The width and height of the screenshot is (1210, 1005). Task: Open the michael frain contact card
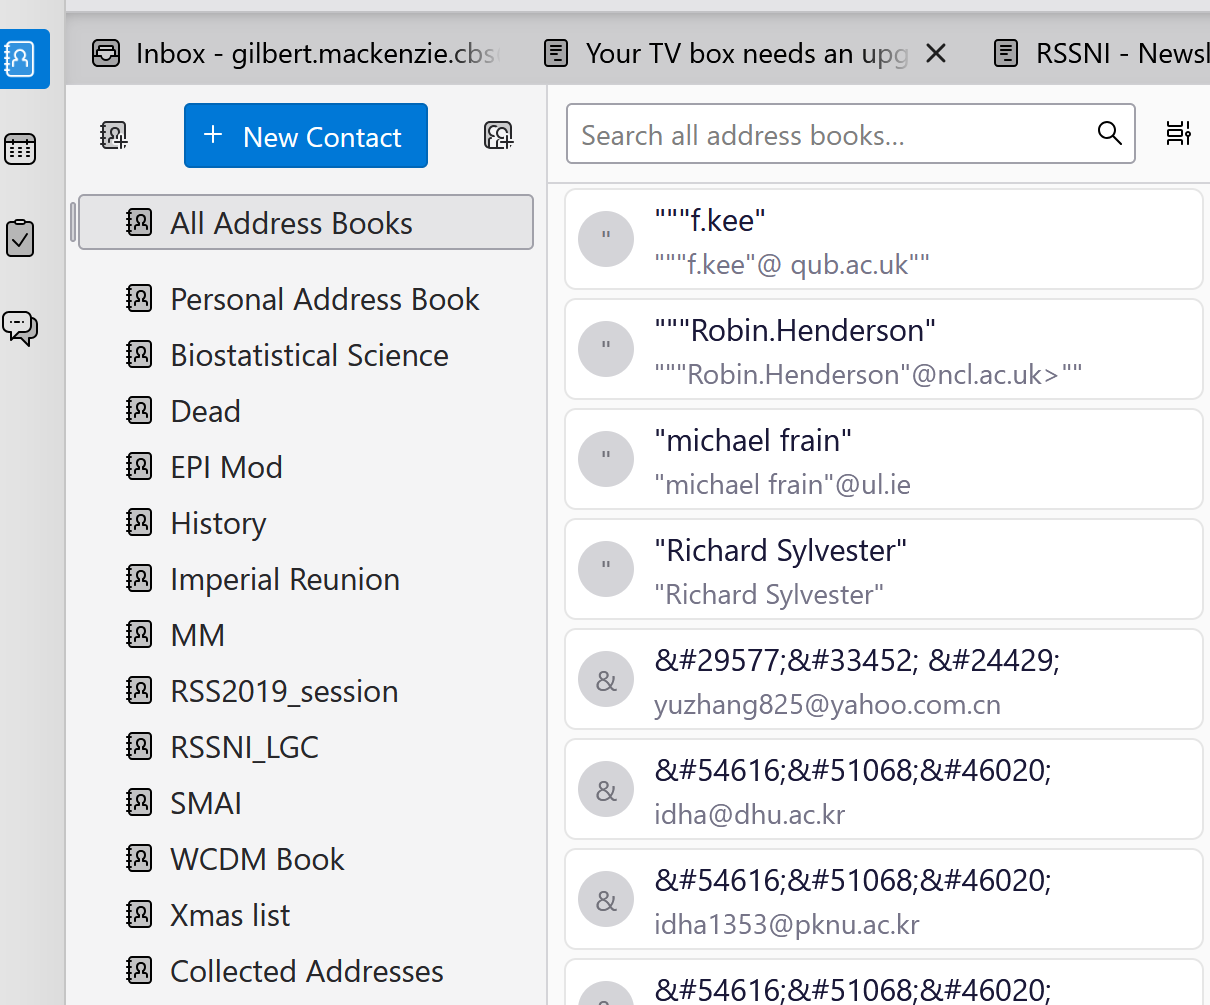(883, 460)
